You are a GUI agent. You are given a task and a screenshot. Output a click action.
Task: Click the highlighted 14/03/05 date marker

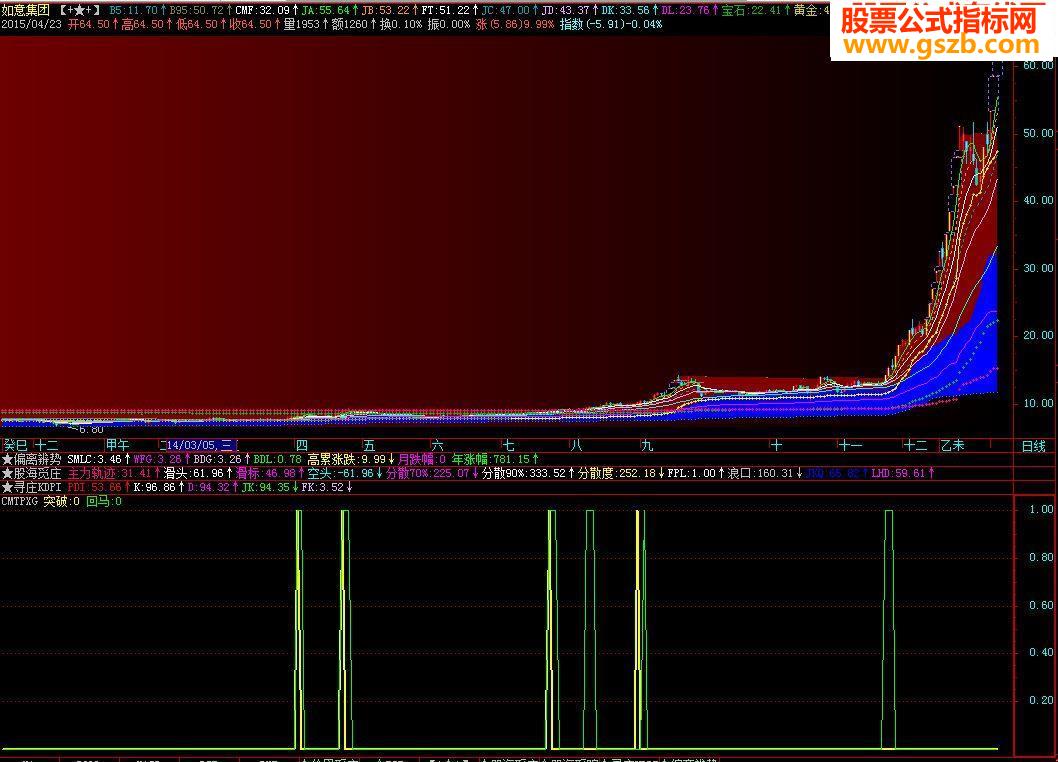[x=198, y=445]
